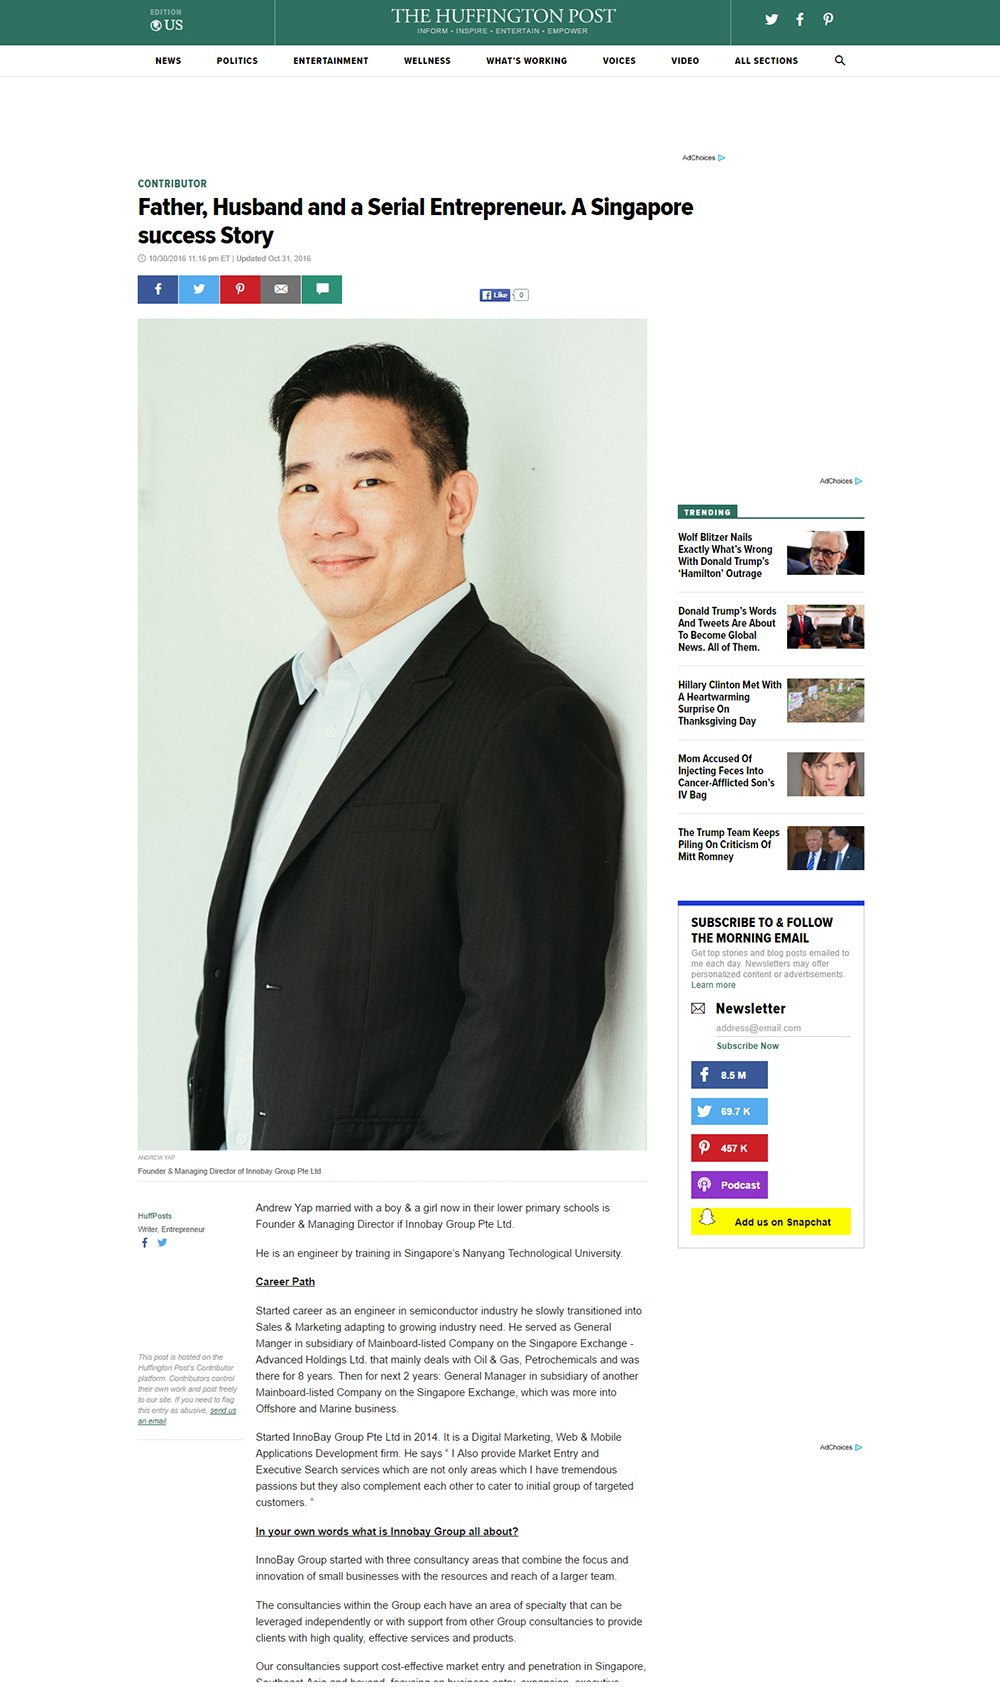The width and height of the screenshot is (1000, 1687).
Task: Click the author's Twitter icon under HuffPosts
Action: (162, 1243)
